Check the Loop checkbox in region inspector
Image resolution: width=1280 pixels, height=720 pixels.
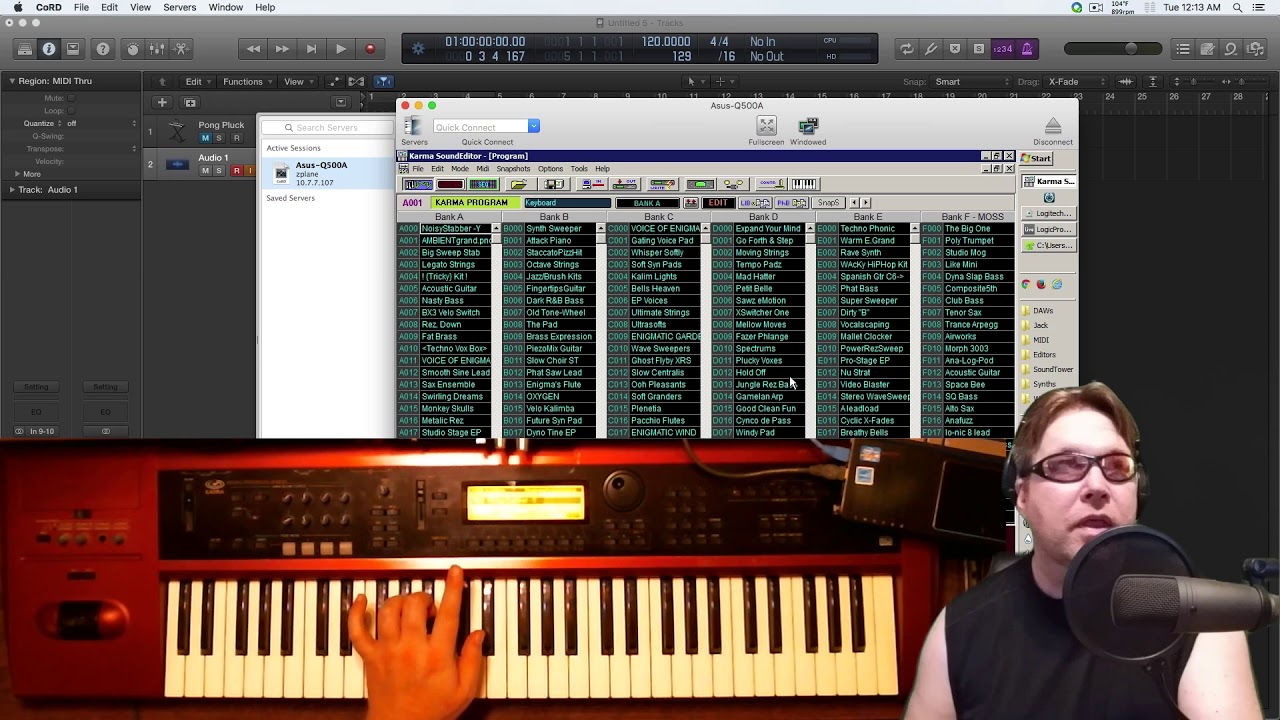72,111
